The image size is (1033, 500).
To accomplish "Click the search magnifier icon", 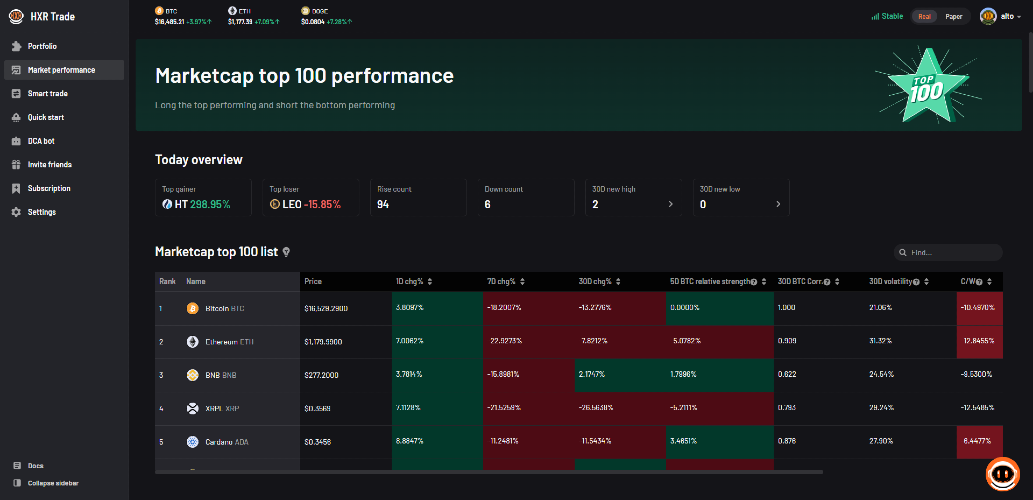I will [902, 252].
